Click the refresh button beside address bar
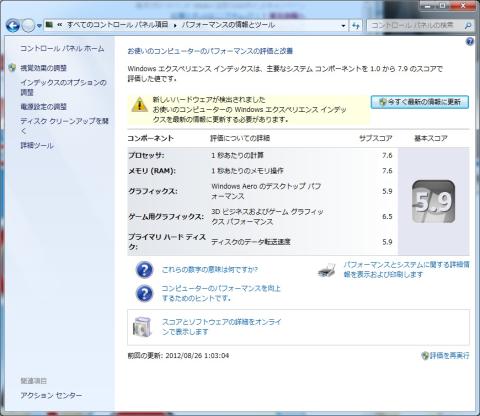480x416 pixels. 356,25
